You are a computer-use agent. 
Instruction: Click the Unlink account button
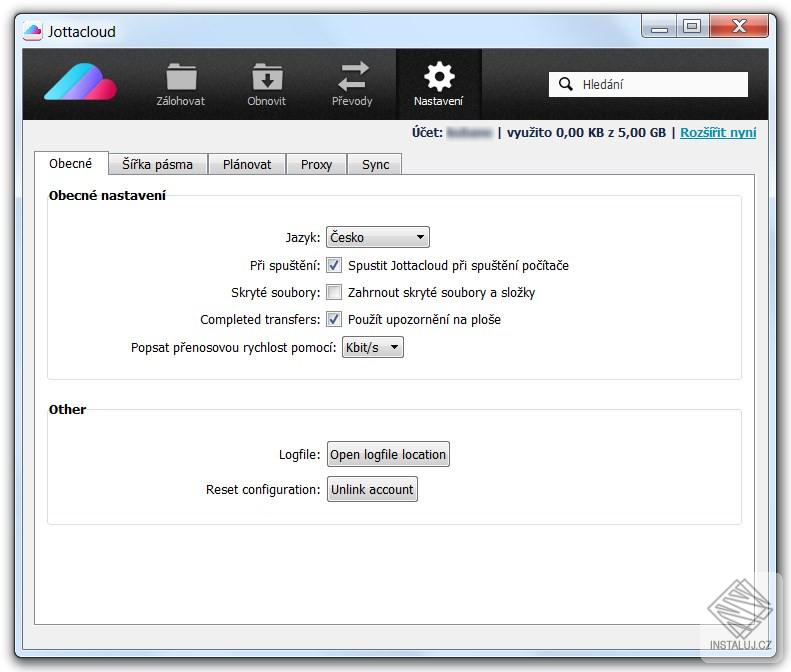372,489
